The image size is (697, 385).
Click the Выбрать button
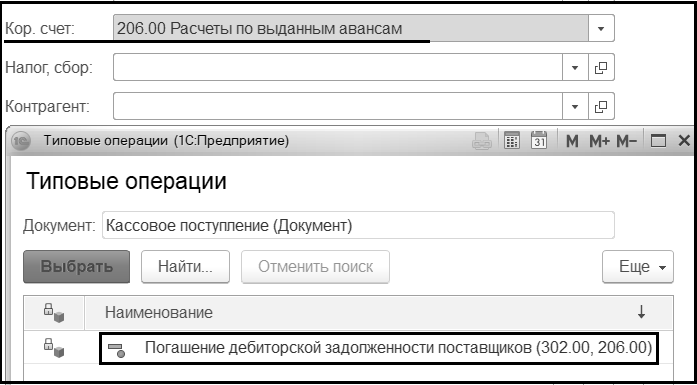click(x=76, y=267)
